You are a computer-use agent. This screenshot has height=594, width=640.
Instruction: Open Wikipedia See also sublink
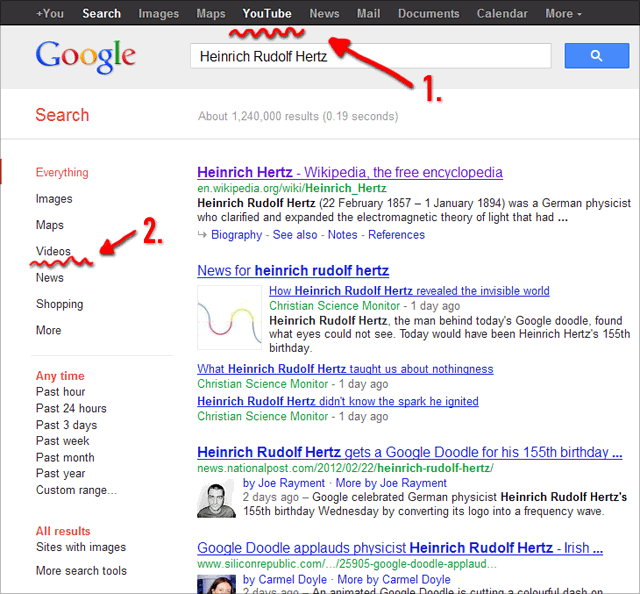pyautogui.click(x=295, y=235)
